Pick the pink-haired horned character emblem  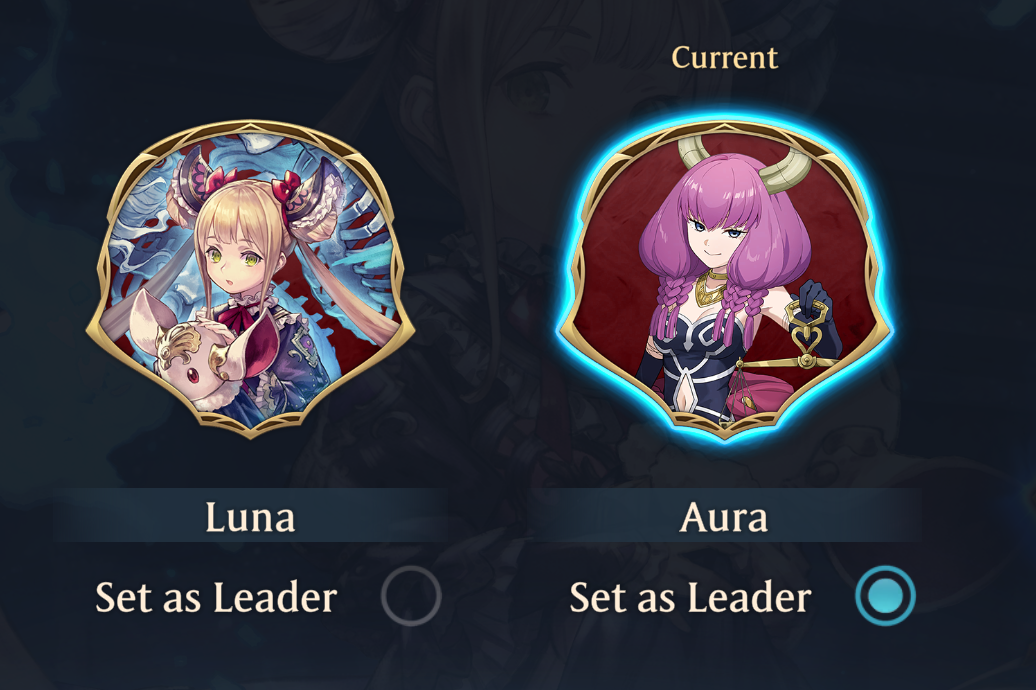point(724,279)
